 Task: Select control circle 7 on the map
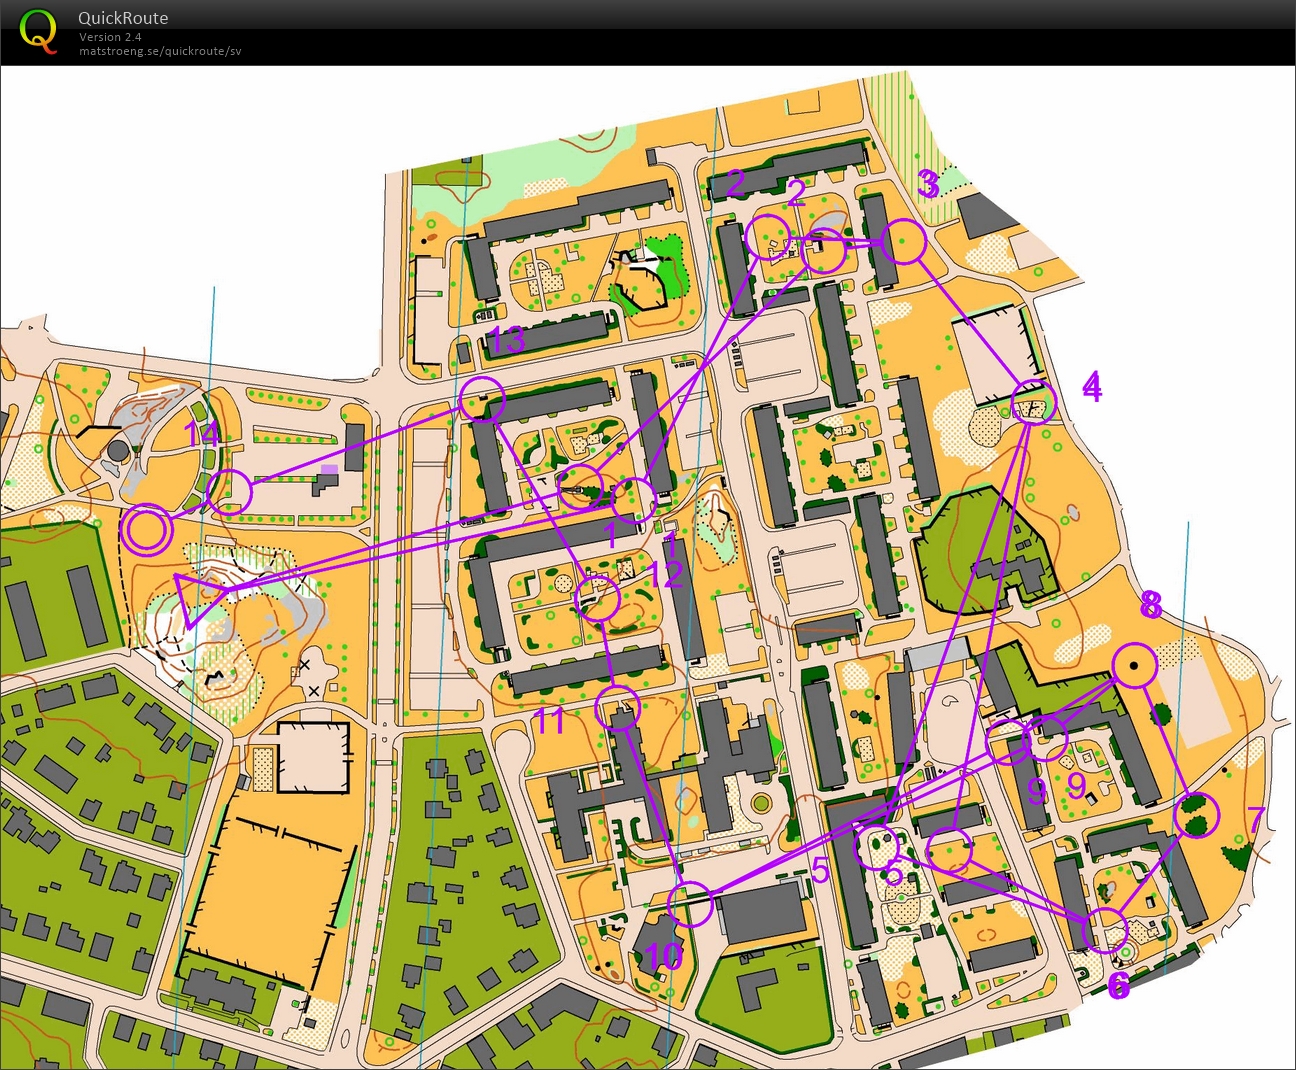point(1197,816)
